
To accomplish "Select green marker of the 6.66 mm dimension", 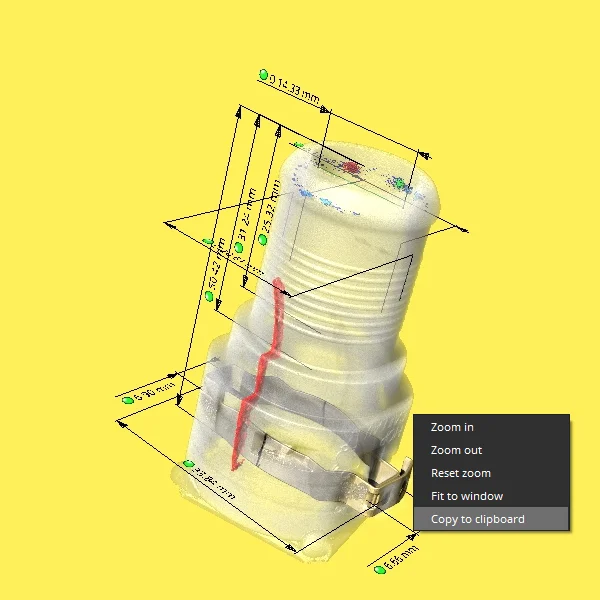I will pos(379,570).
